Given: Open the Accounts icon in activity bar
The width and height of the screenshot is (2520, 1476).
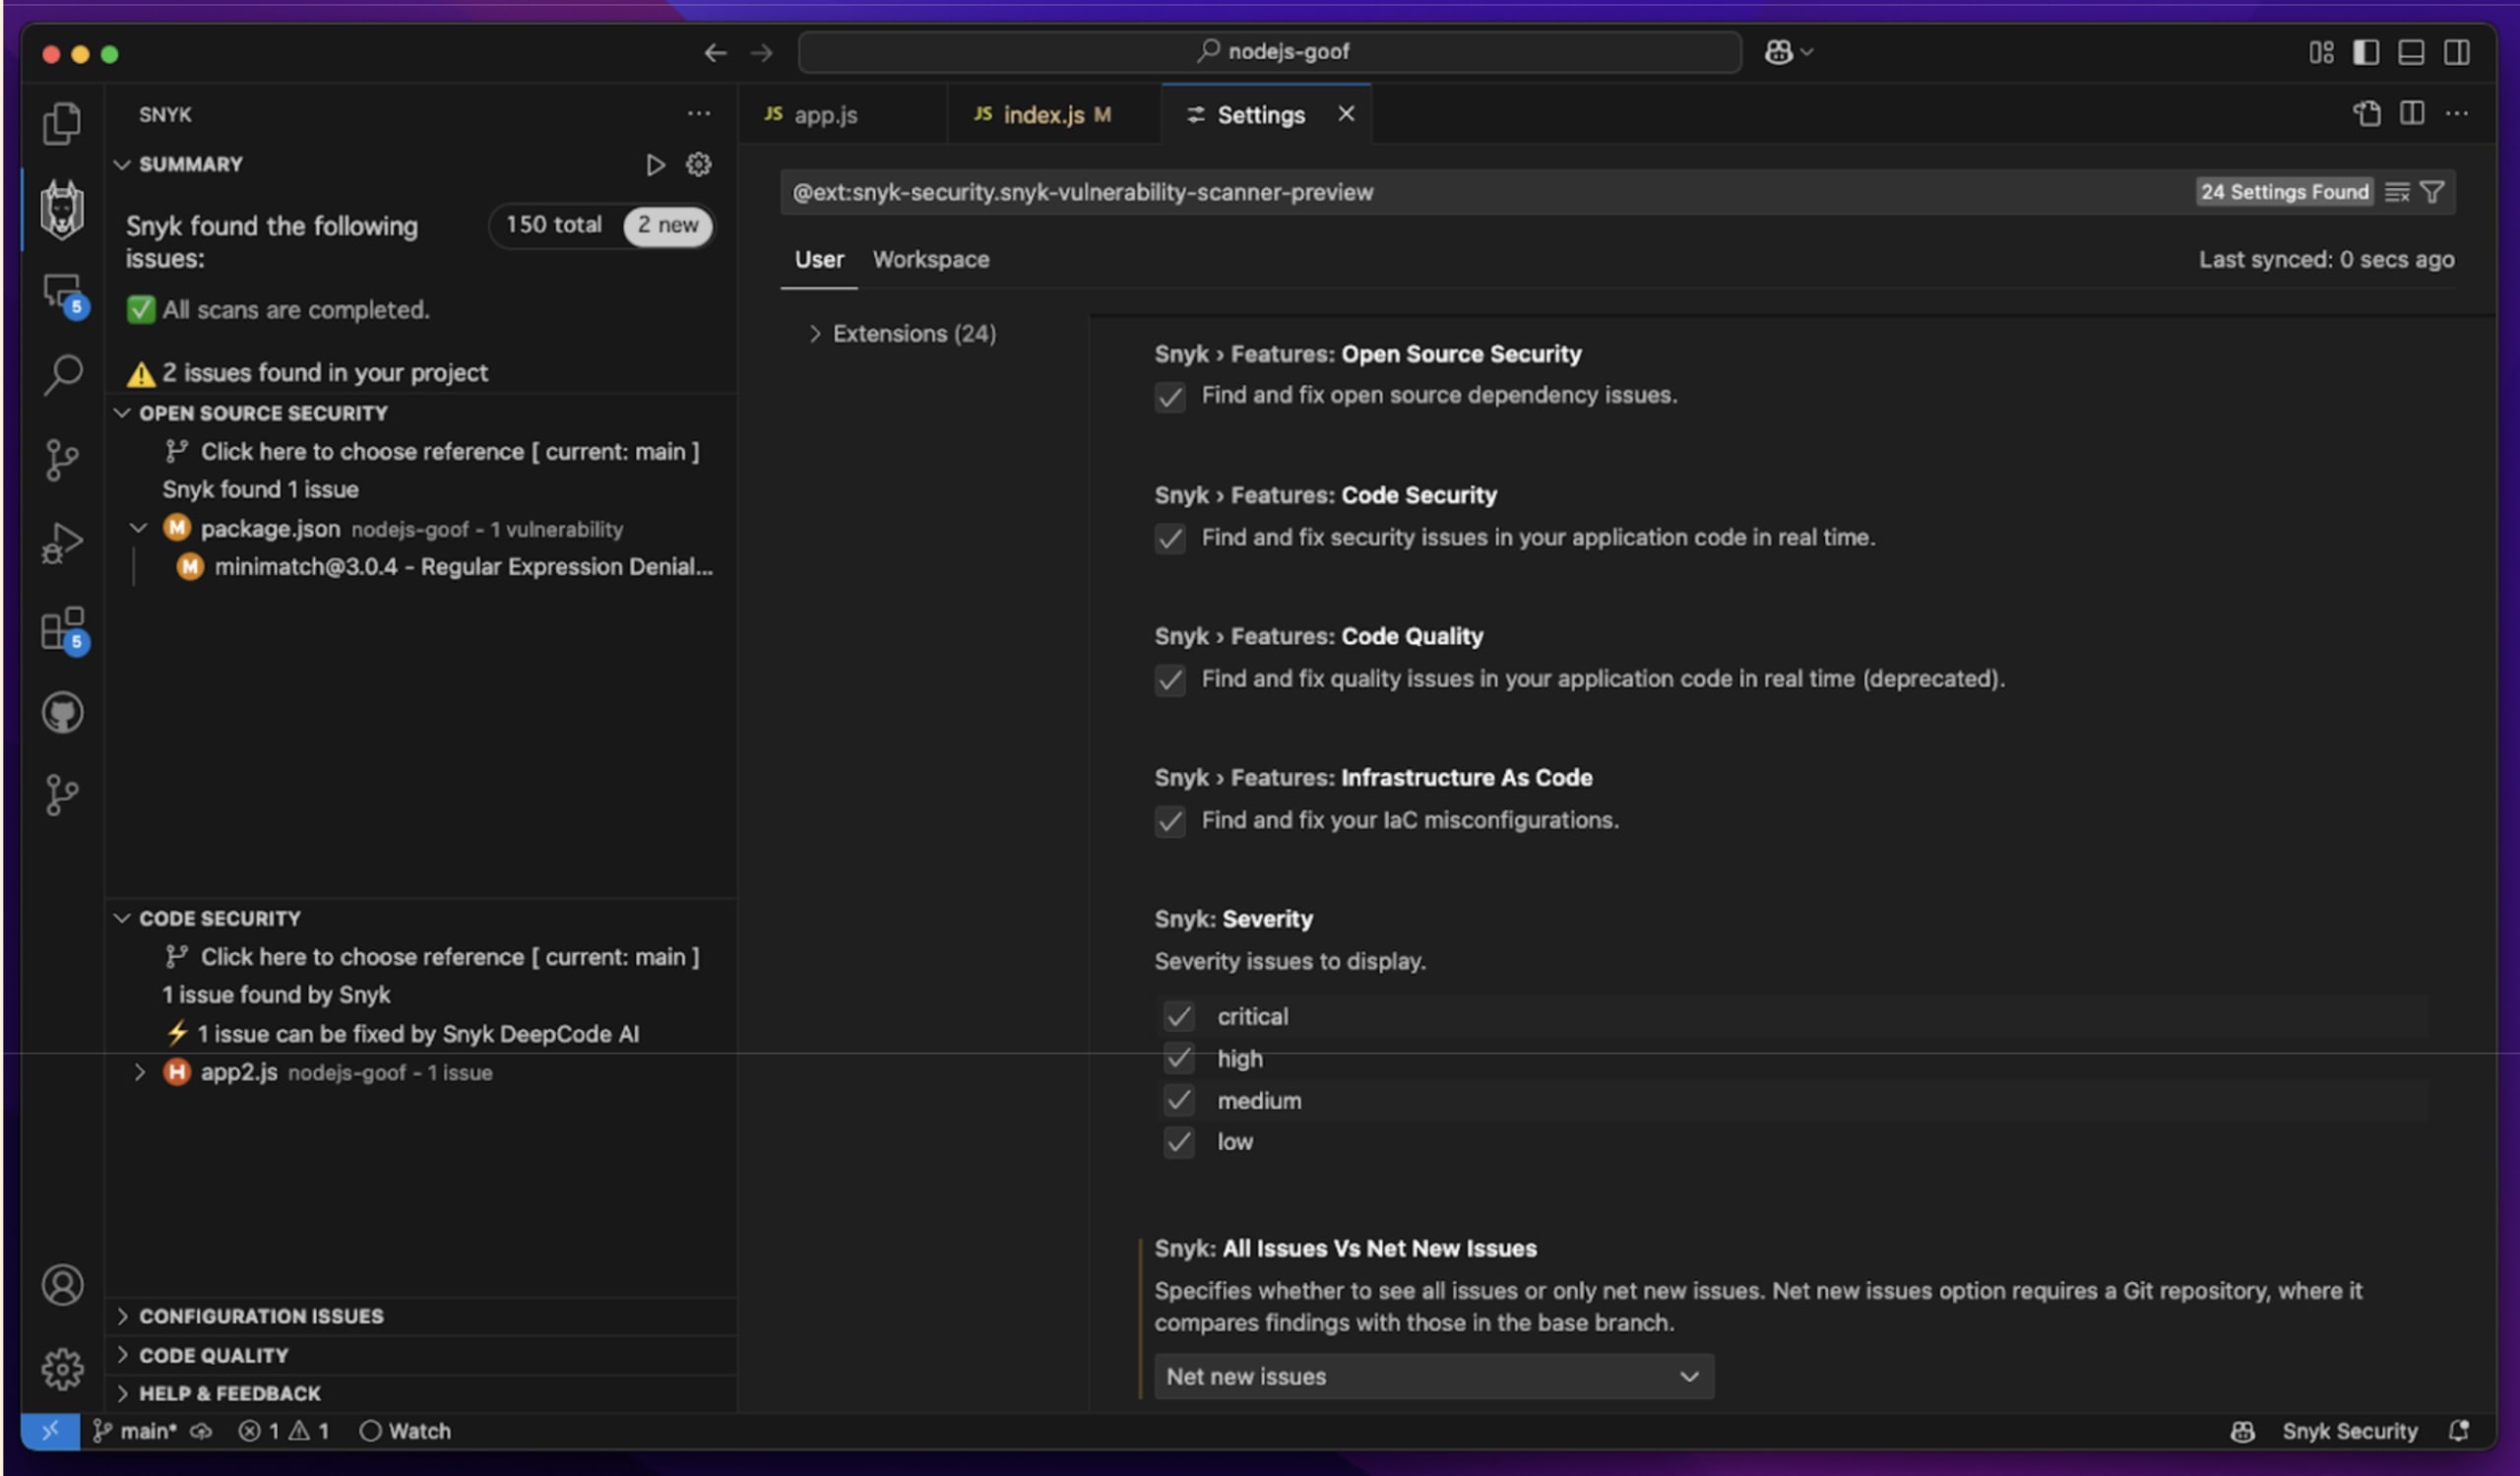Looking at the screenshot, I should click(x=62, y=1285).
